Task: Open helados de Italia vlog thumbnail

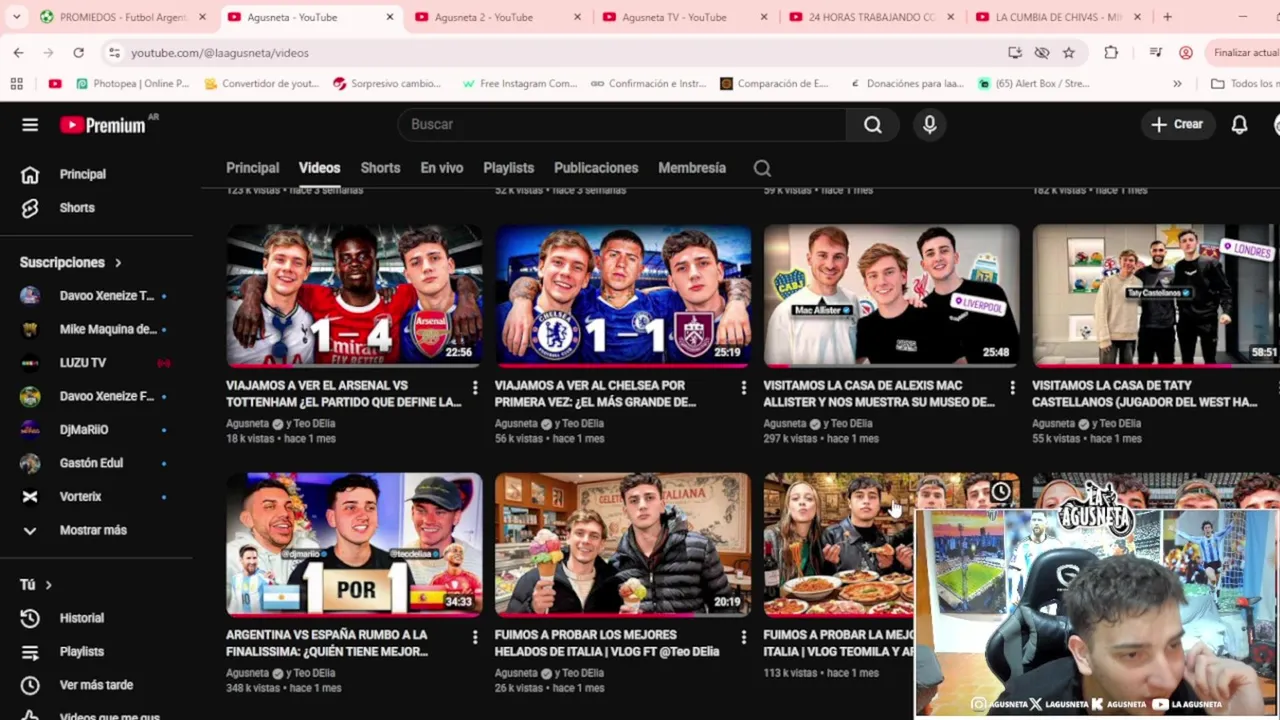Action: [623, 545]
